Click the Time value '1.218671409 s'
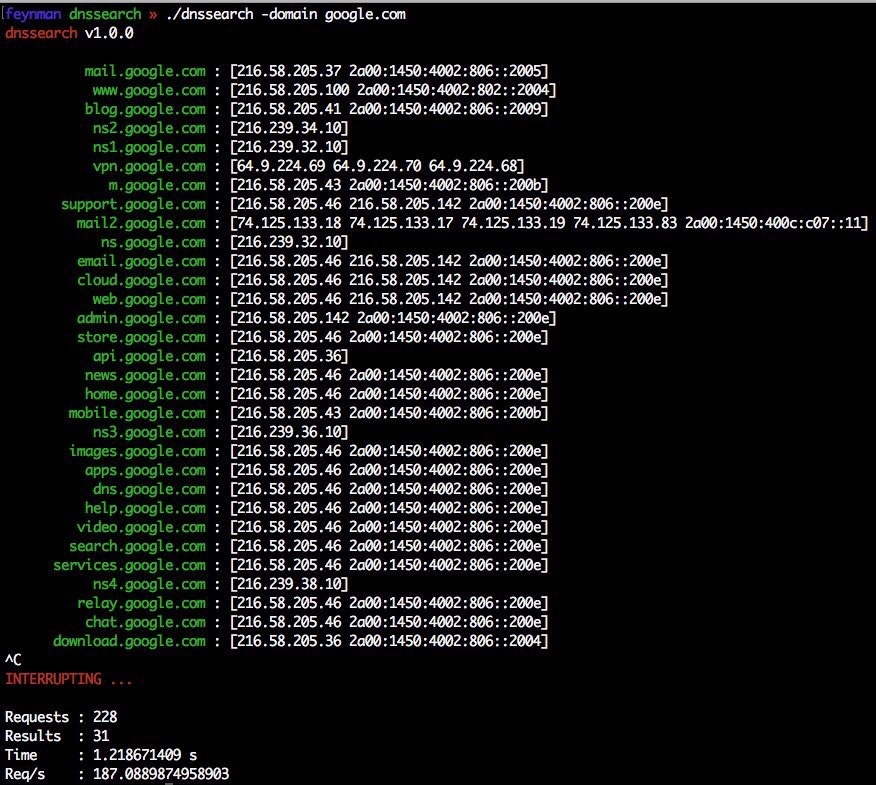This screenshot has width=876, height=785. pos(145,755)
